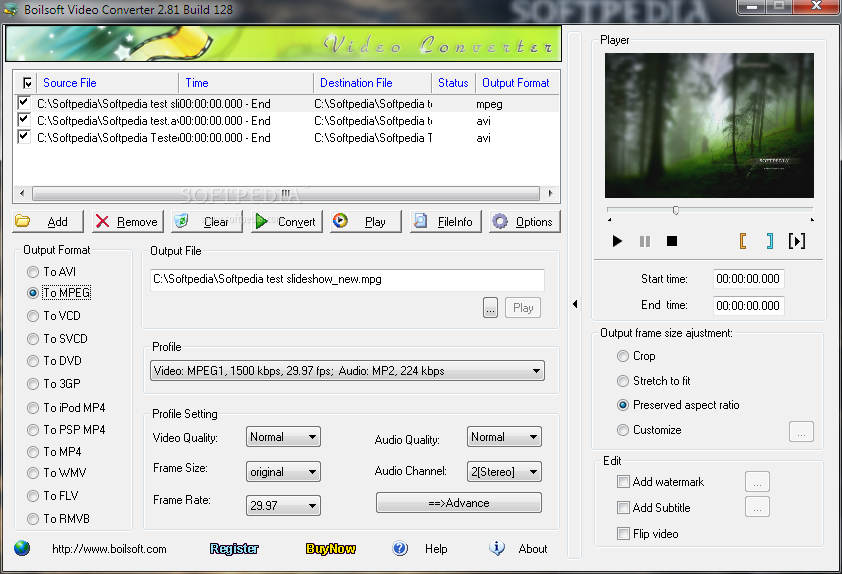The height and width of the screenshot is (574, 842).
Task: Open the Profile dropdown list
Action: coord(347,371)
